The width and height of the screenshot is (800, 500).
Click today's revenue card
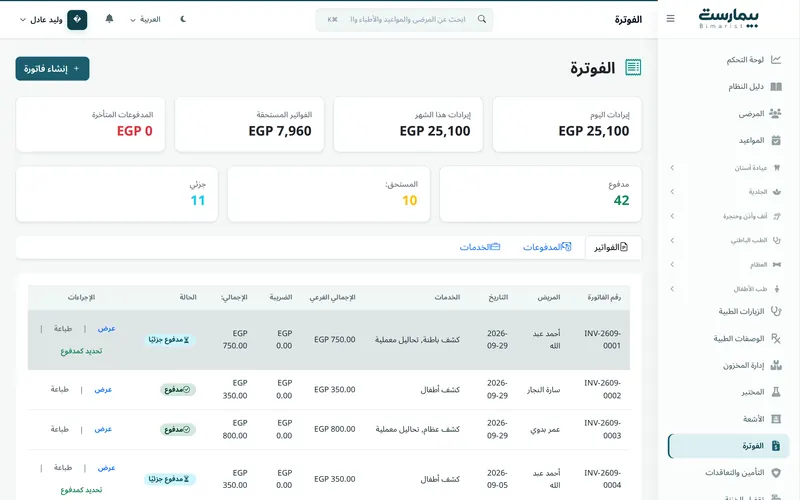pos(567,124)
